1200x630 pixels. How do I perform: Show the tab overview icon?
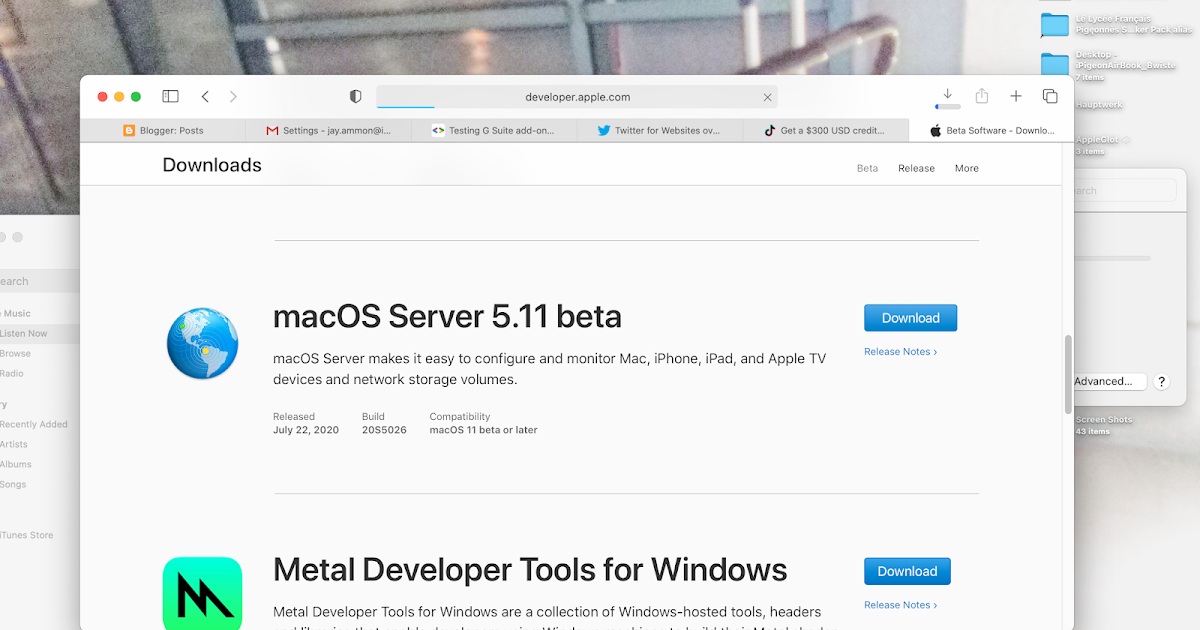[1050, 96]
